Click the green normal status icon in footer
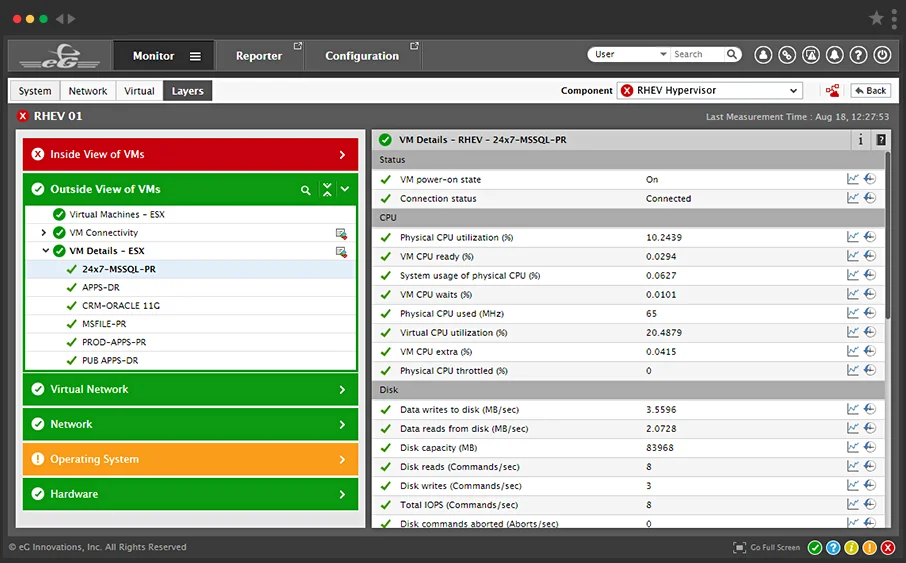The image size is (906, 563). pyautogui.click(x=815, y=547)
